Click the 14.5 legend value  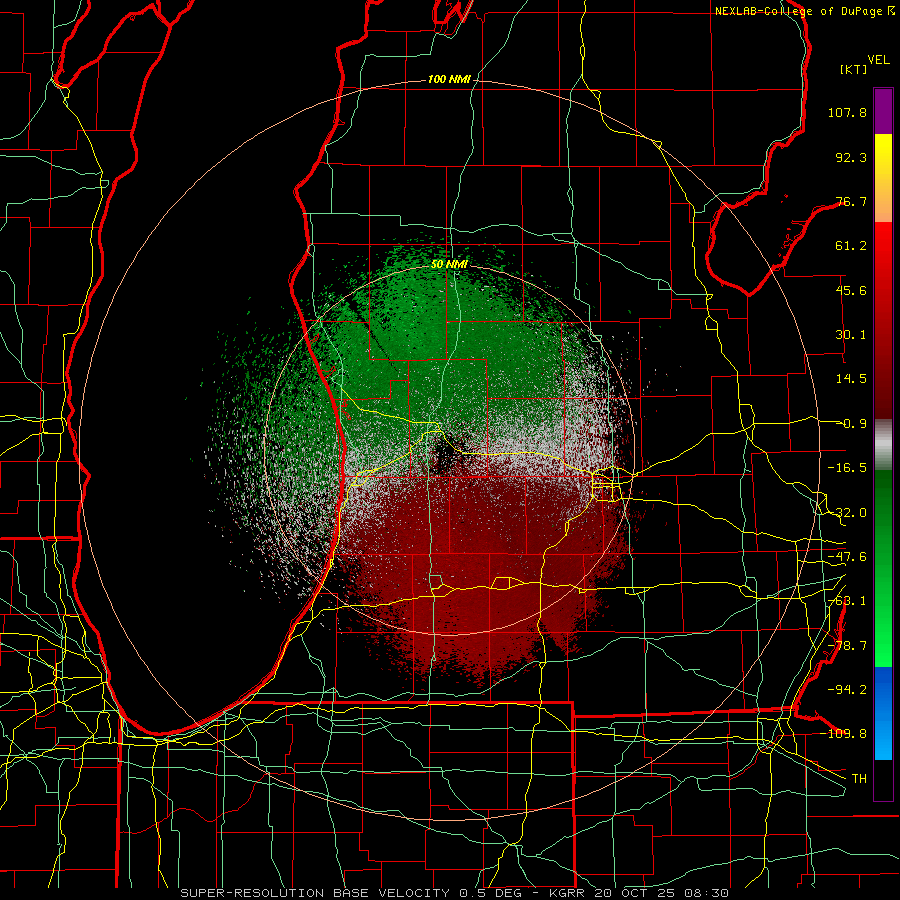point(851,379)
